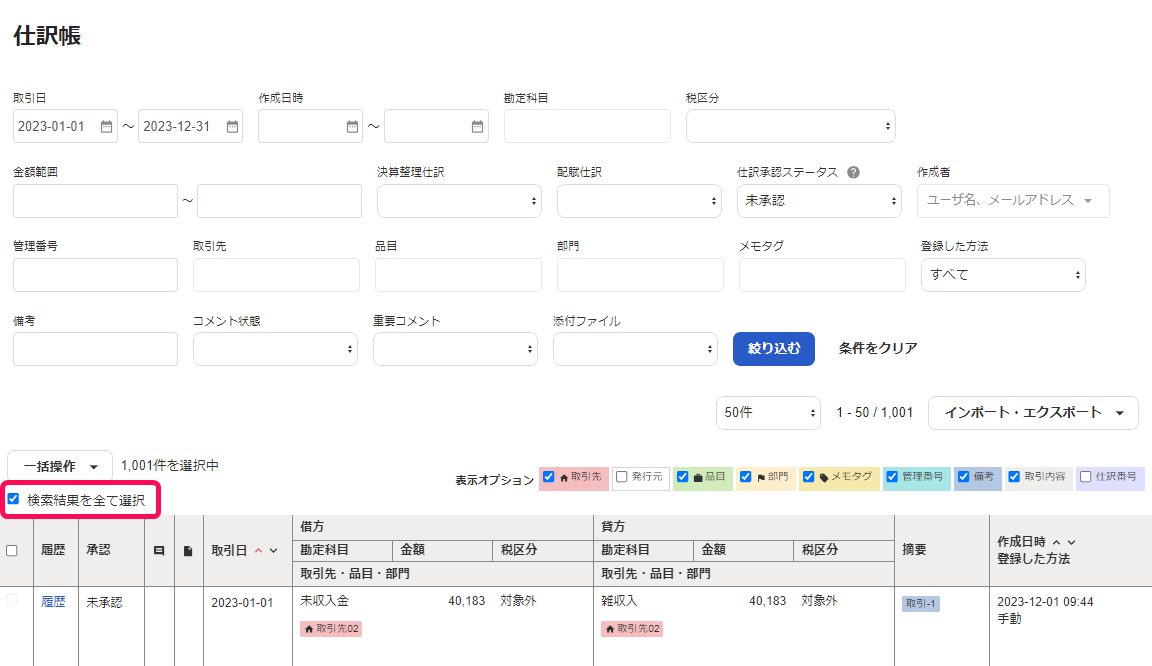Image resolution: width=1152 pixels, height=666 pixels.
Task: Open the 重要コメント dropdown
Action: point(456,349)
